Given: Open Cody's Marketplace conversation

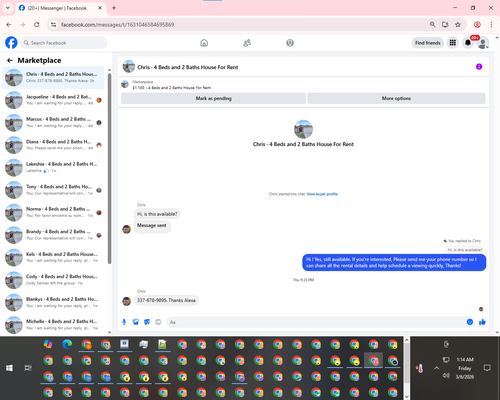Looking at the screenshot, I should (x=53, y=280).
